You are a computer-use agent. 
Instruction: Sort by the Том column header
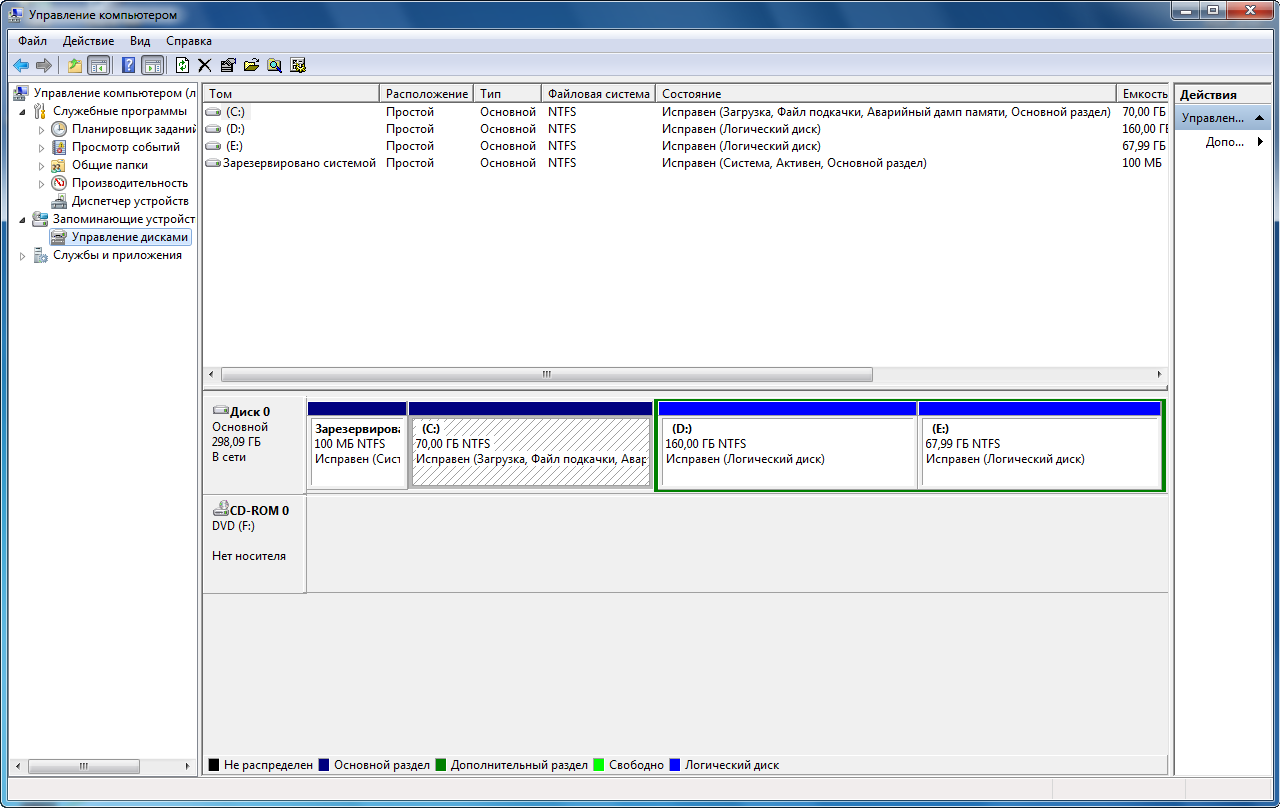click(291, 93)
